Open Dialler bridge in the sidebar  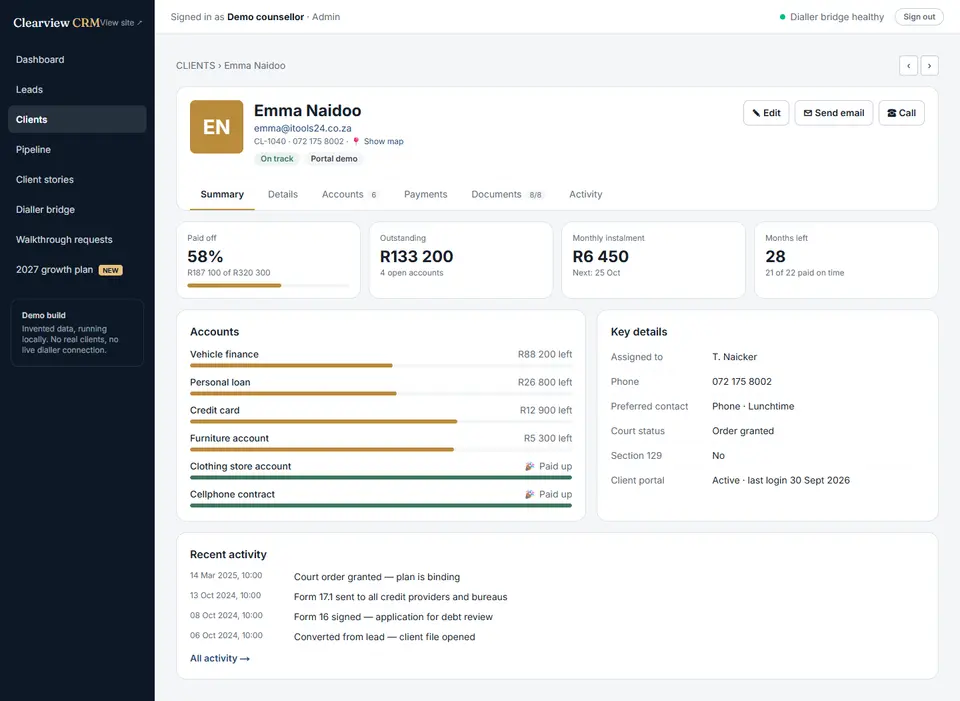point(77,209)
